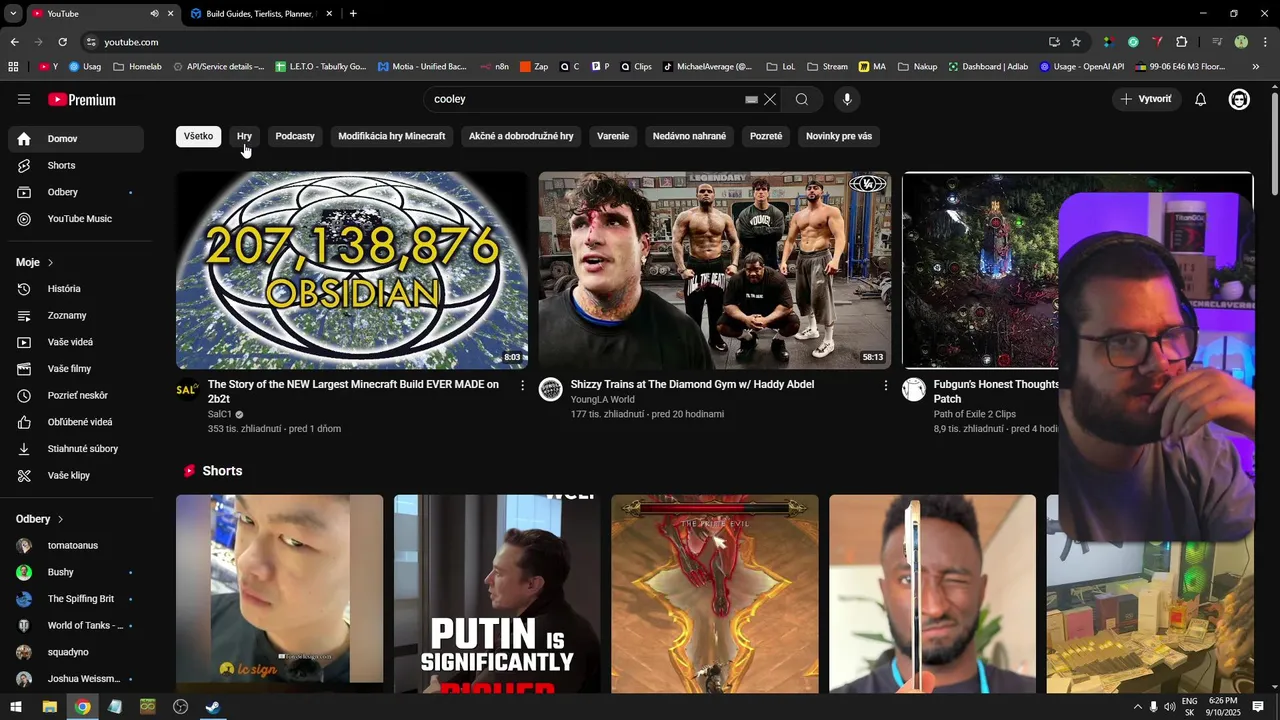This screenshot has height=720, width=1280.
Task: Click the 207,138,876 Obsidian video thumbnail
Action: click(x=352, y=270)
